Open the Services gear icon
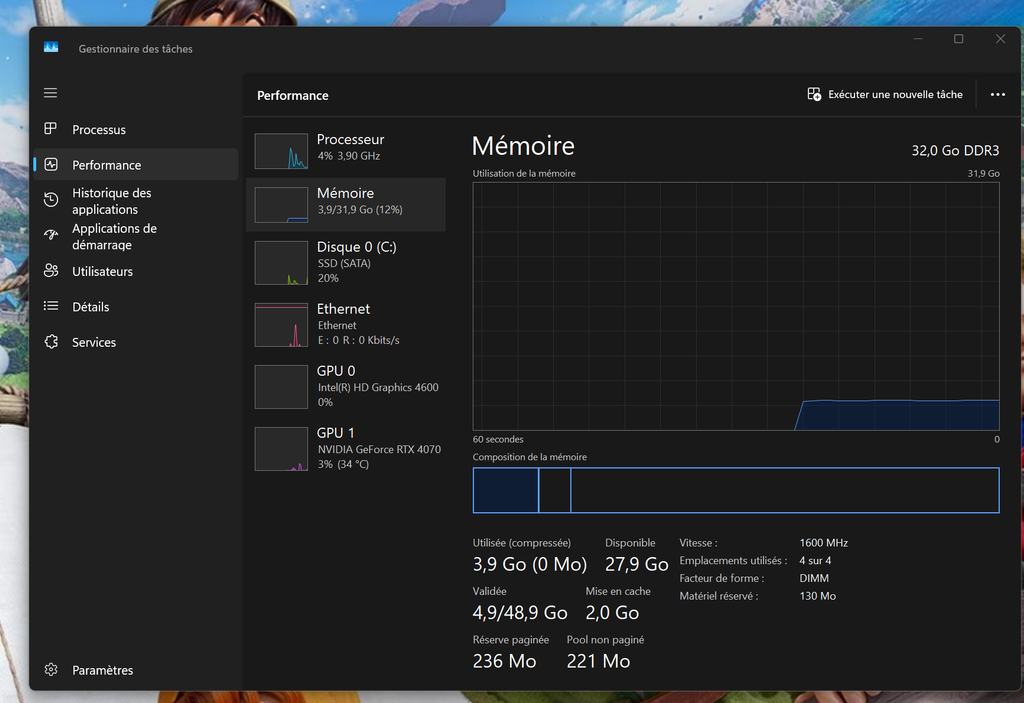The image size is (1024, 703). coord(51,342)
